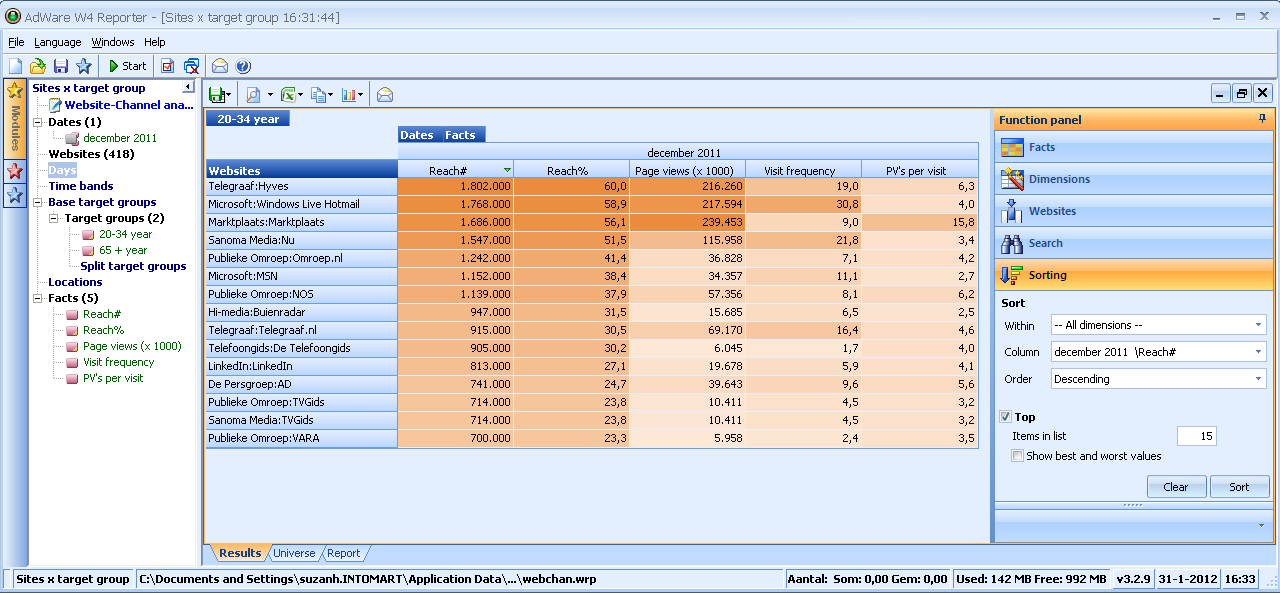Open the Websites section in Function panel
The image size is (1280, 593).
pos(1134,211)
